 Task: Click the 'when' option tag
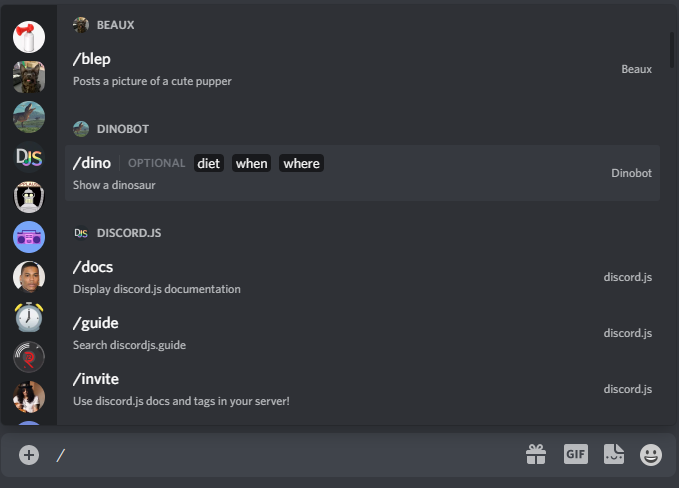pos(251,163)
